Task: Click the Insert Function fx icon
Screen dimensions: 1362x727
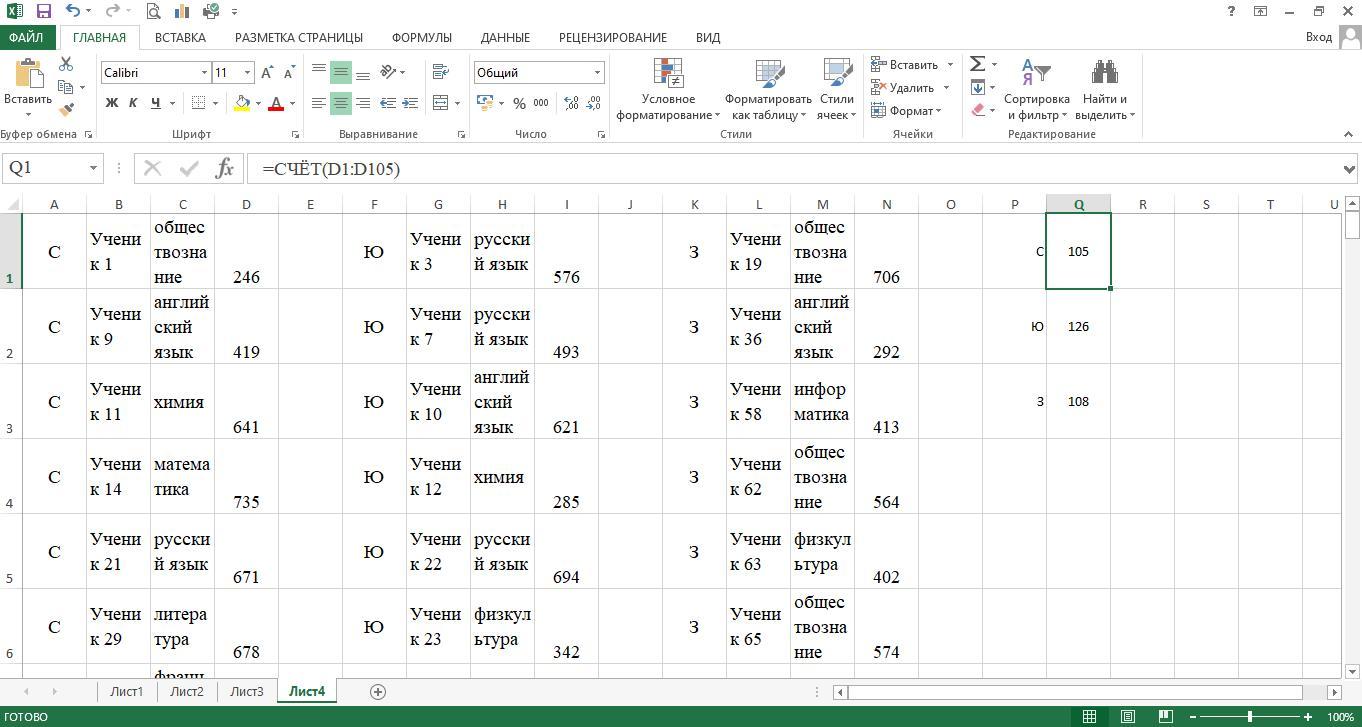Action: 225,168
